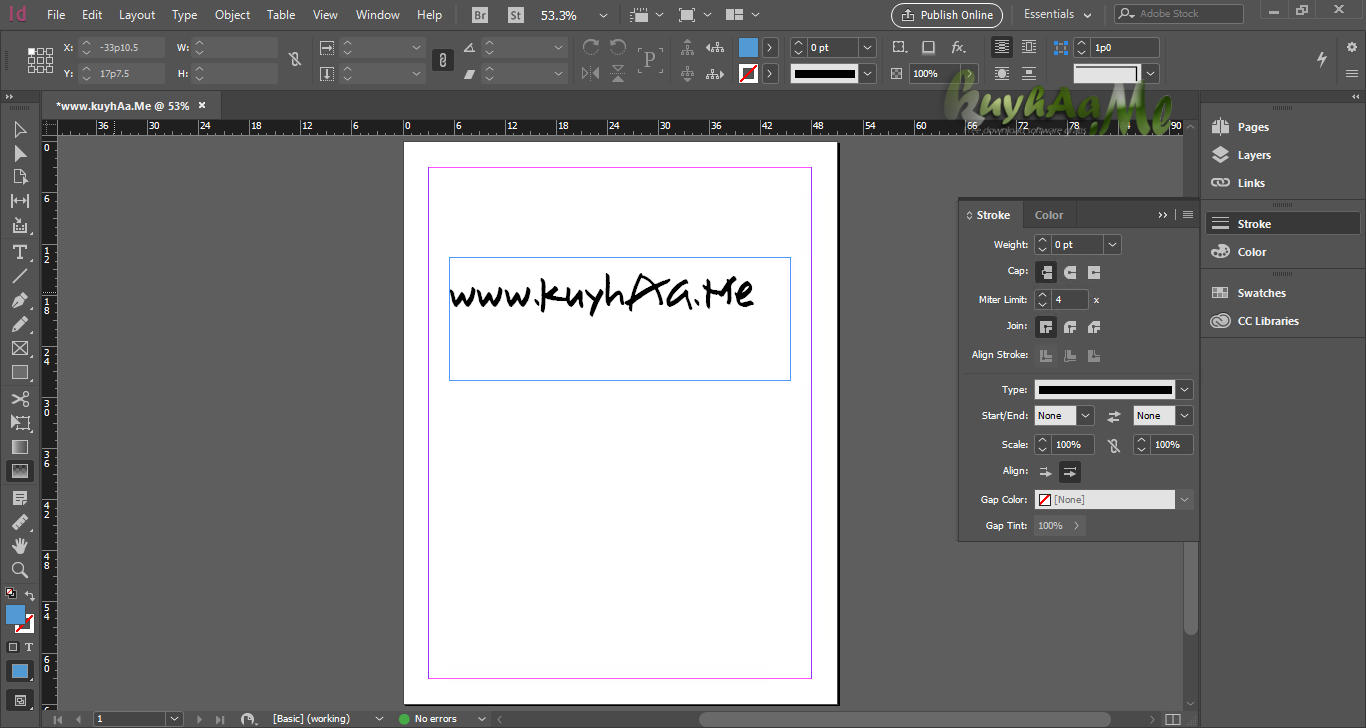Swap start and end arrowheads icon
Viewport: 1366px width, 728px height.
(x=1114, y=416)
